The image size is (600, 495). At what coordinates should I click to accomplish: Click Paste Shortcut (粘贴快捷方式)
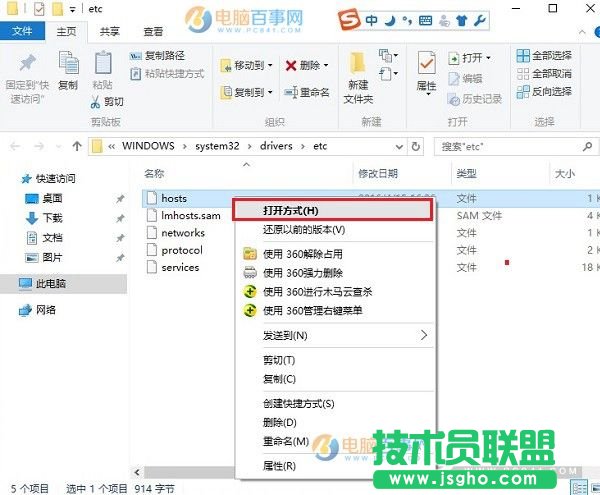[x=167, y=73]
